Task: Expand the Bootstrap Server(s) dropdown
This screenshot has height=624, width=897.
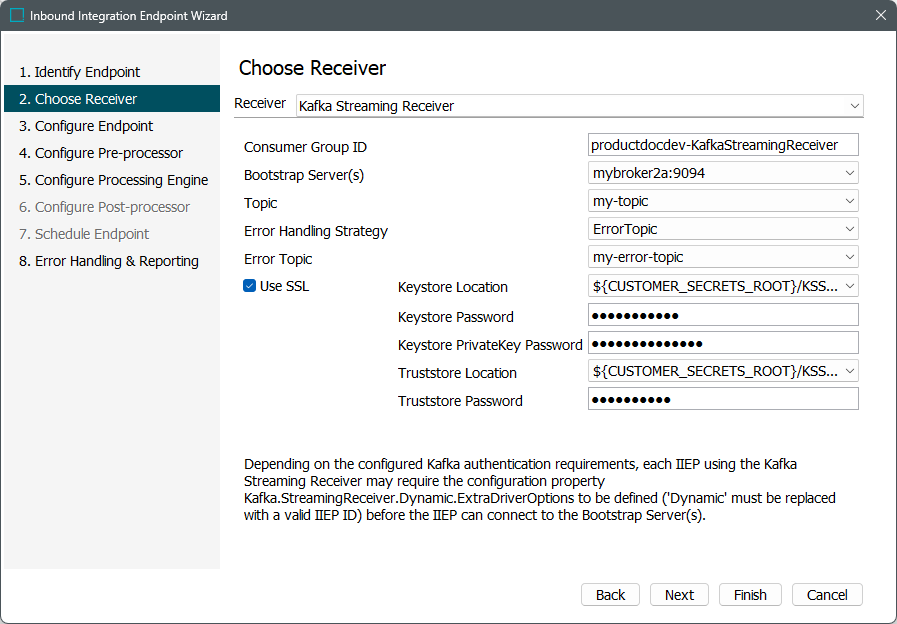Action: [x=848, y=174]
